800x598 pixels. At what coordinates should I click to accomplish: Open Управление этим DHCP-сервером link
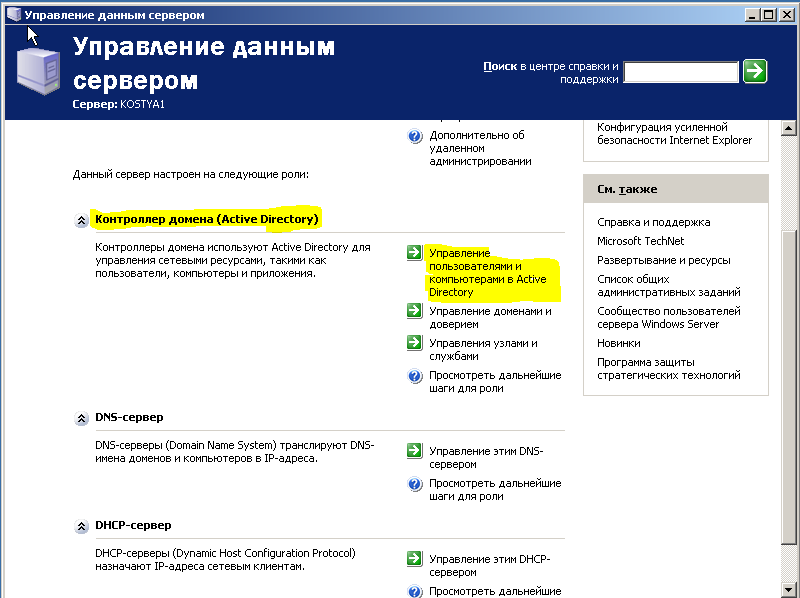click(489, 565)
